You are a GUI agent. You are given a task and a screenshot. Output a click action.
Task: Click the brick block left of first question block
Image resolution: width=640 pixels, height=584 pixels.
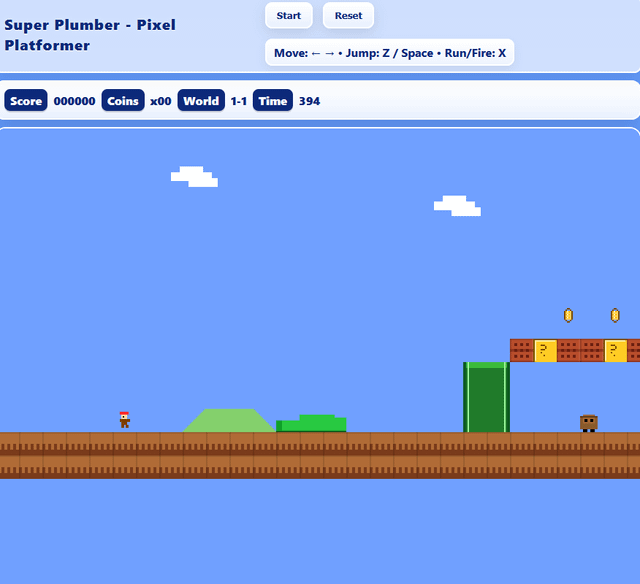[x=522, y=350]
